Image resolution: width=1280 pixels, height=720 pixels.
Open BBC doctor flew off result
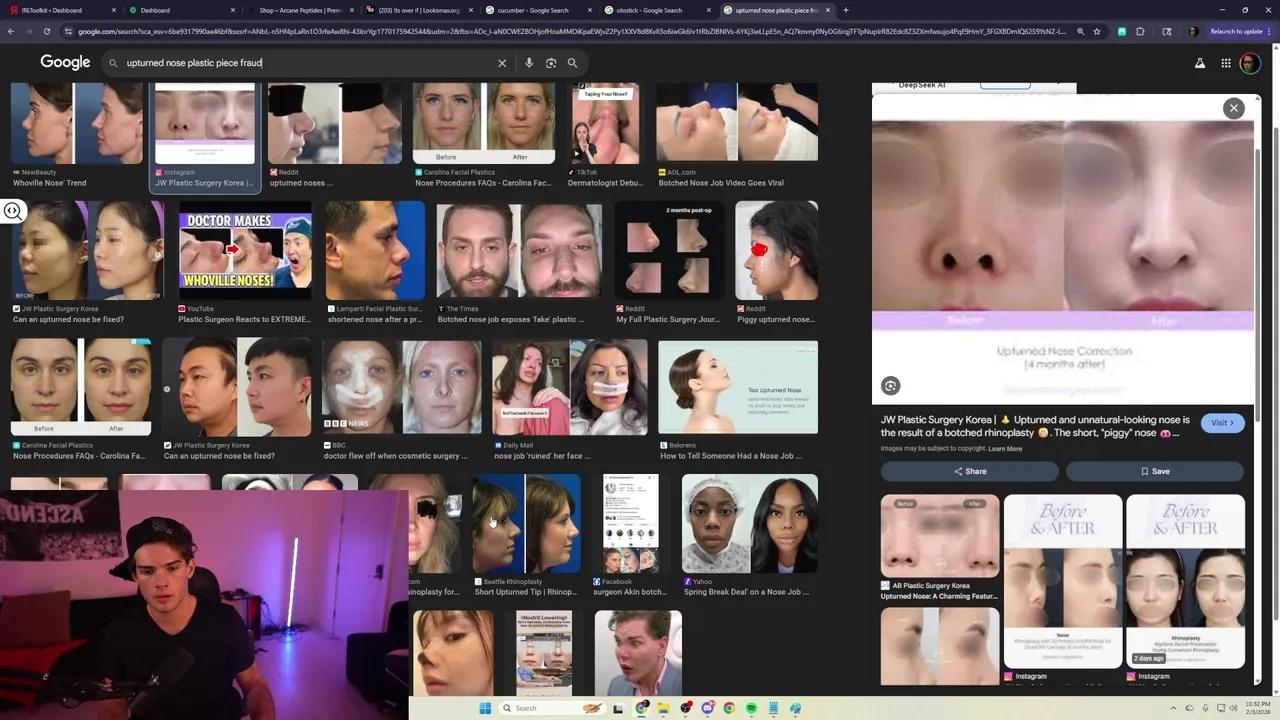401,400
